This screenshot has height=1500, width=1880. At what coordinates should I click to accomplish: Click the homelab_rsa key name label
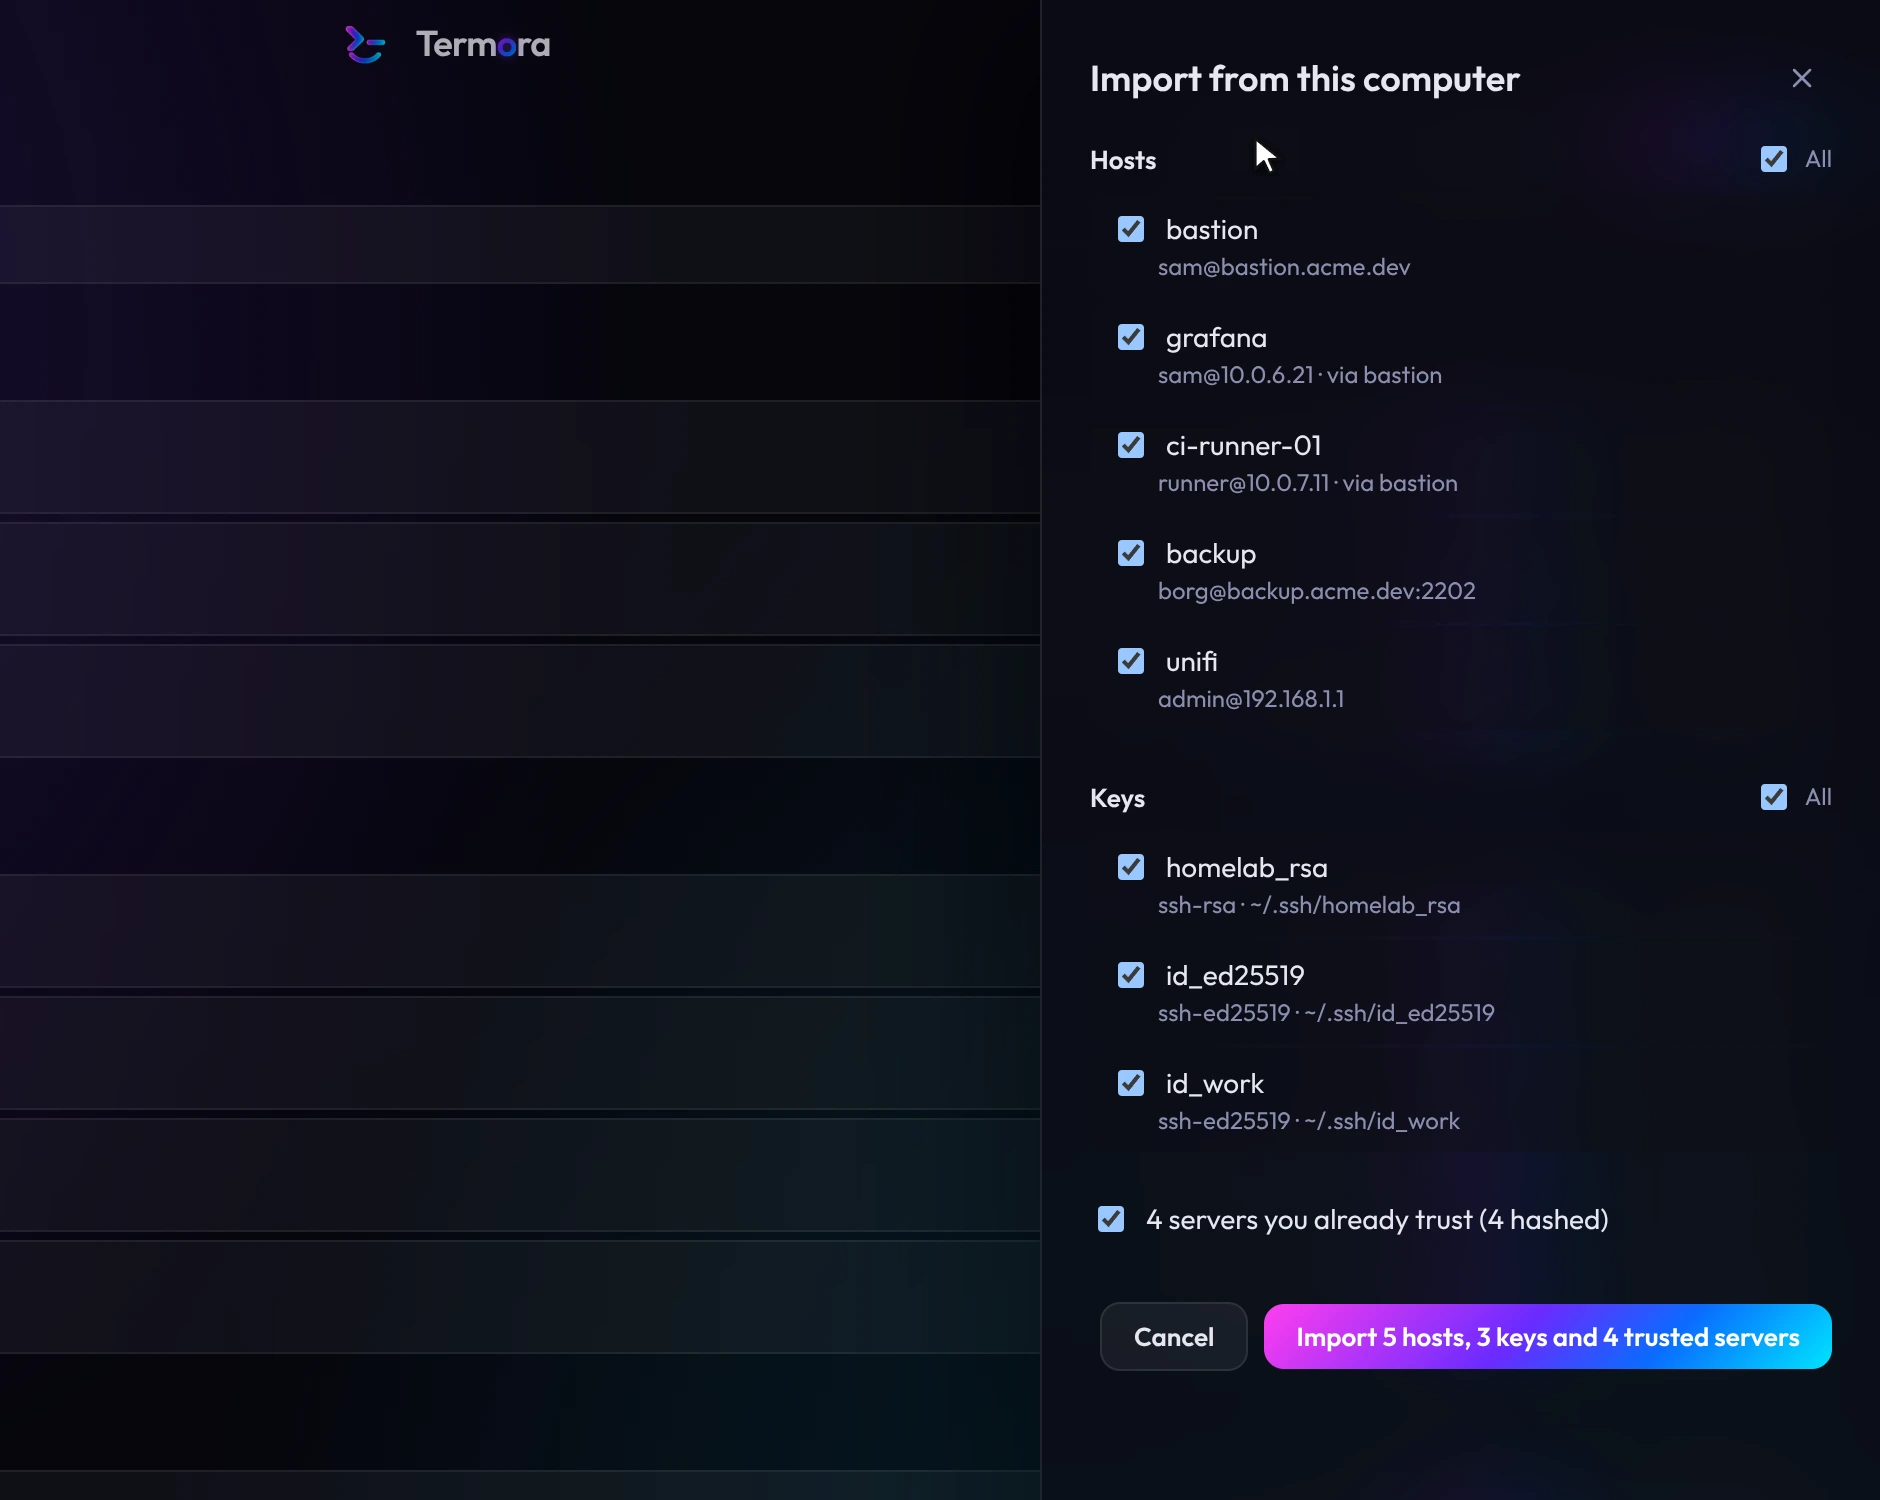click(1247, 868)
